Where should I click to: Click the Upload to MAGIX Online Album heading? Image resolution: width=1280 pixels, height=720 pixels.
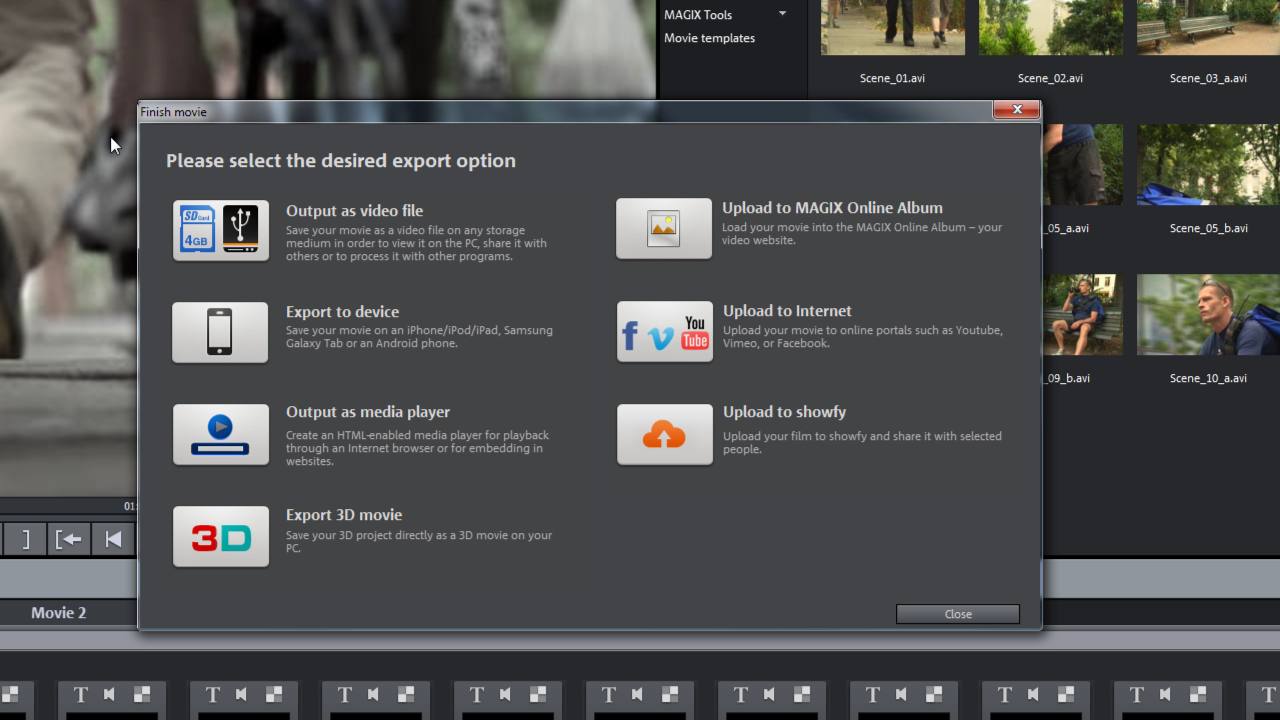(832, 208)
